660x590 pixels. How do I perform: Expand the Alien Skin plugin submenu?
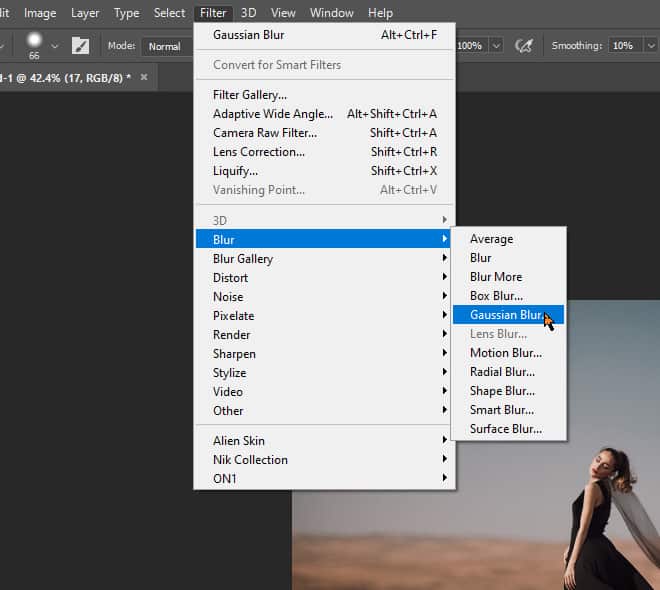(x=325, y=441)
